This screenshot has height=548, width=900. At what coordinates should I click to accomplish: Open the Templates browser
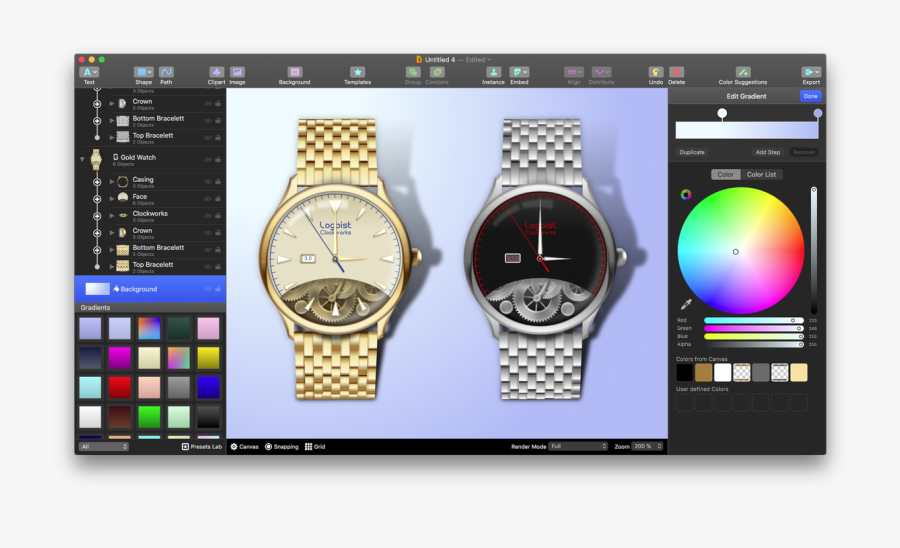click(x=357, y=72)
